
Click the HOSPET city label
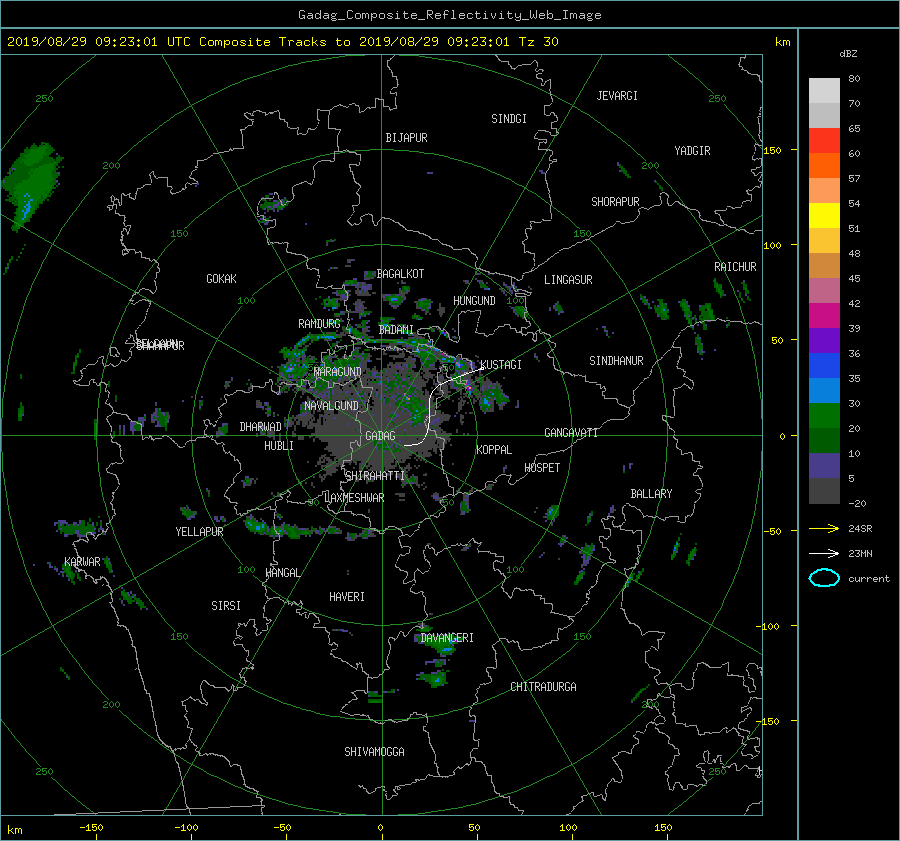click(542, 468)
